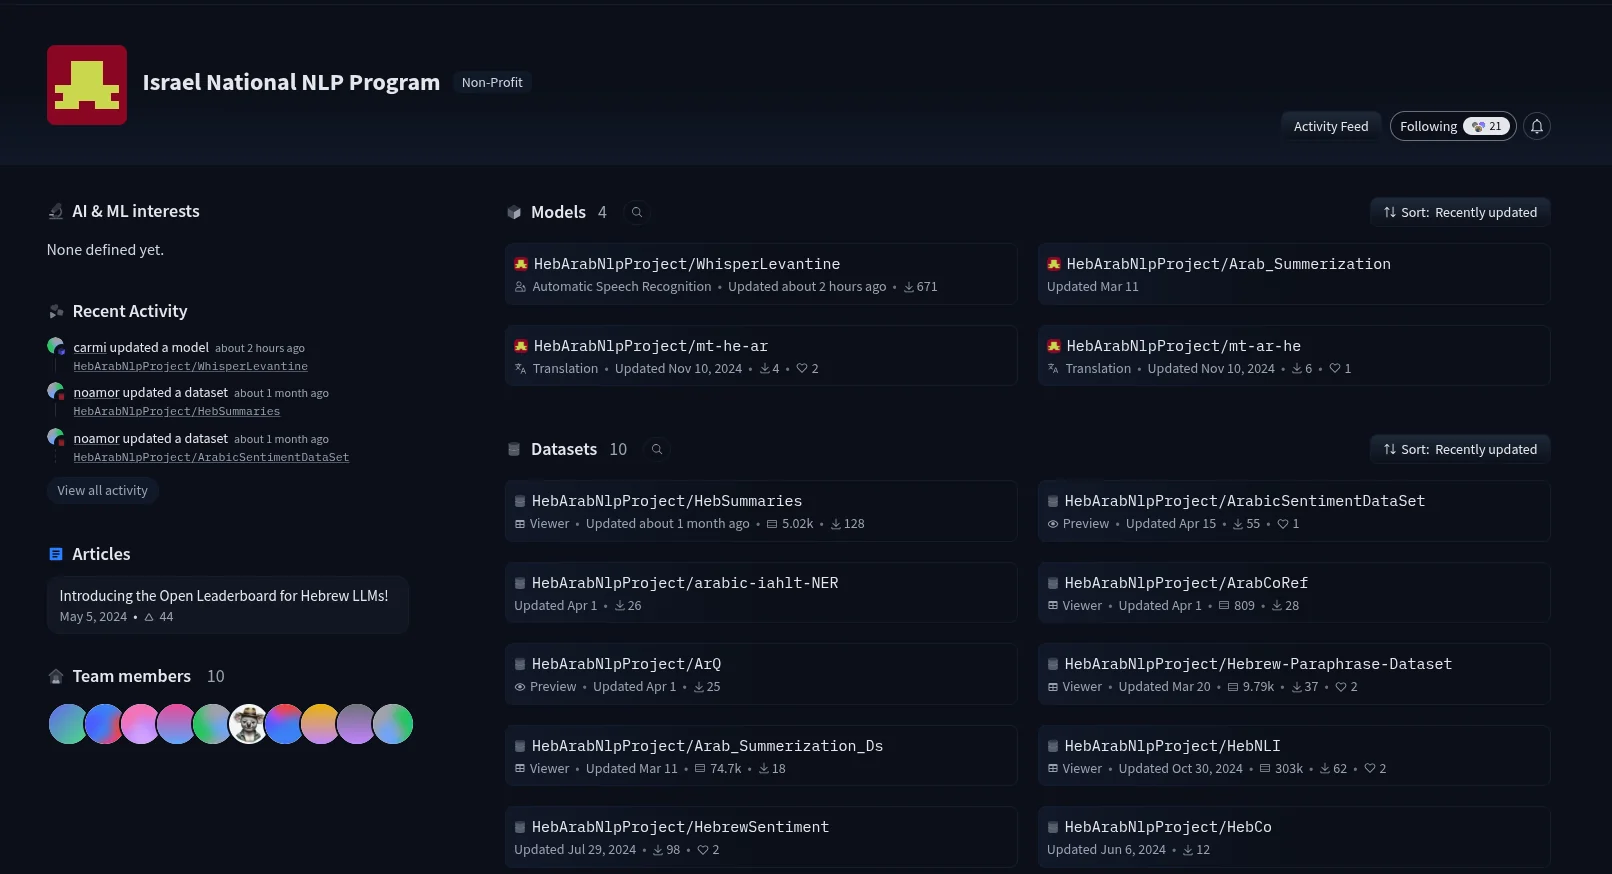This screenshot has width=1612, height=874.
Task: Expand the Datasets sort dropdown
Action: tap(1460, 449)
